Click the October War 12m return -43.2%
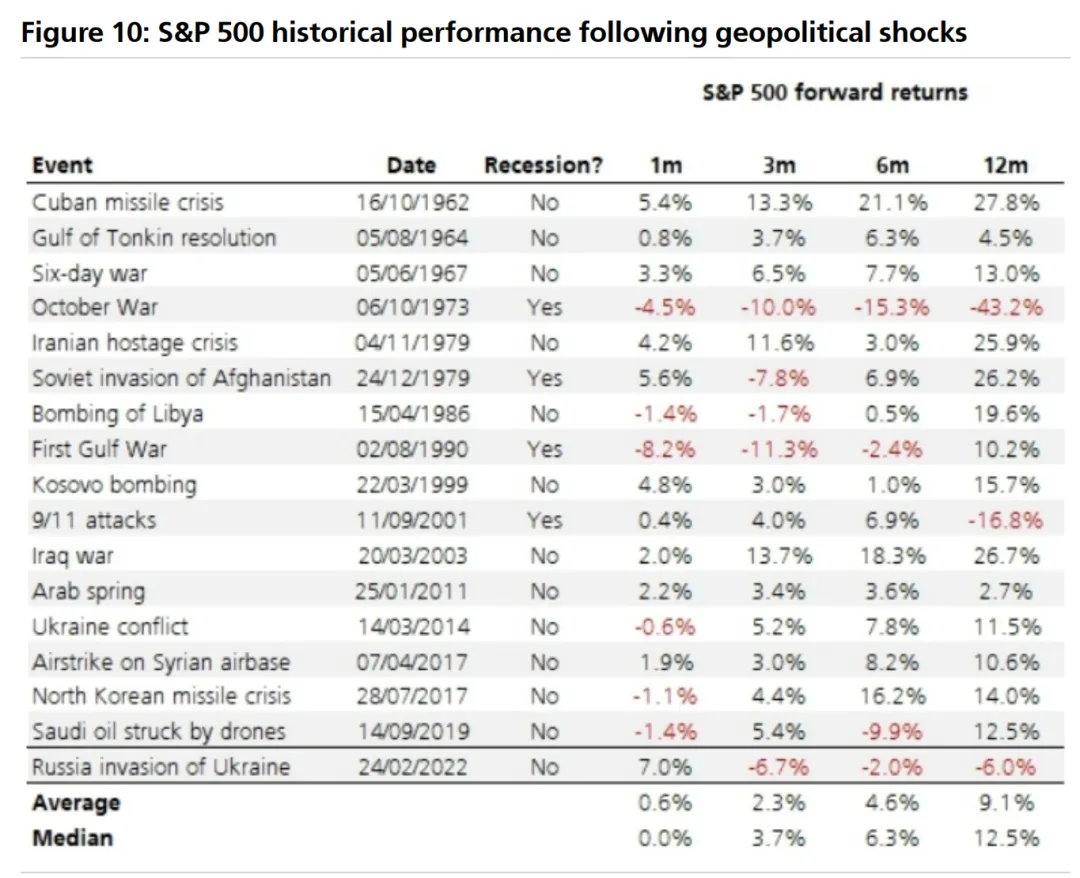This screenshot has width=1080, height=878. [1006, 308]
